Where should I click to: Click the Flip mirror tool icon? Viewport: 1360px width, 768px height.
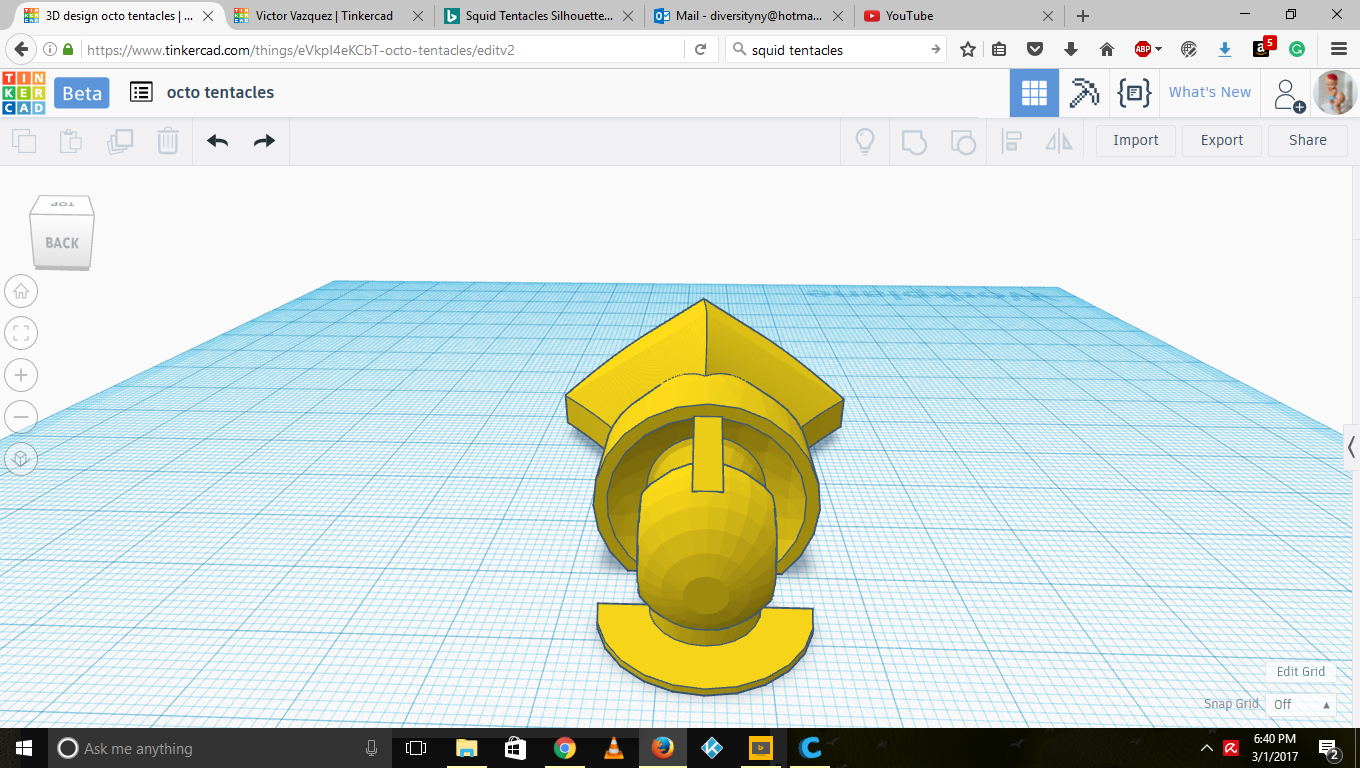click(1059, 141)
